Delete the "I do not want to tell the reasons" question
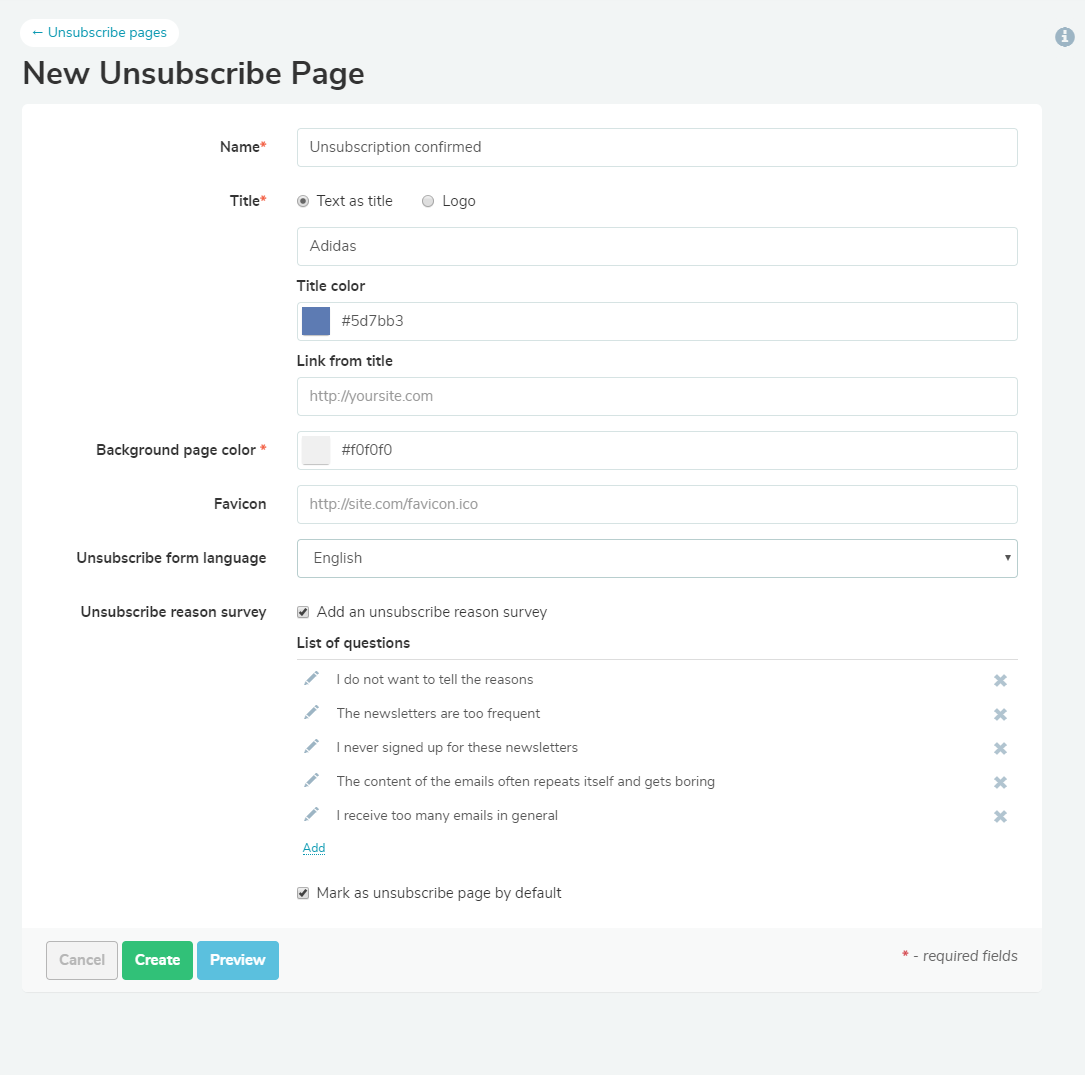This screenshot has height=1075, width=1085. (x=1000, y=680)
